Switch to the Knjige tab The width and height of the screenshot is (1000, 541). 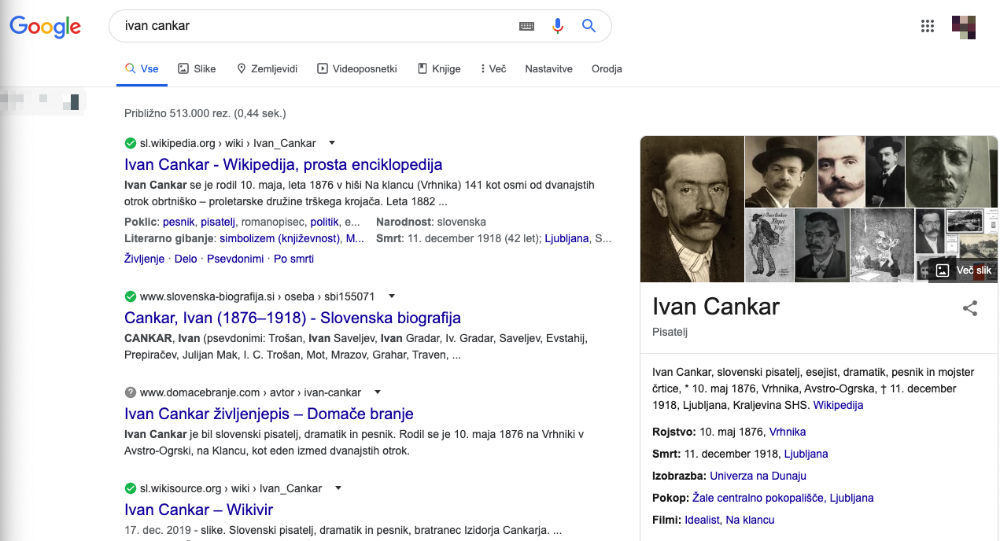point(439,69)
